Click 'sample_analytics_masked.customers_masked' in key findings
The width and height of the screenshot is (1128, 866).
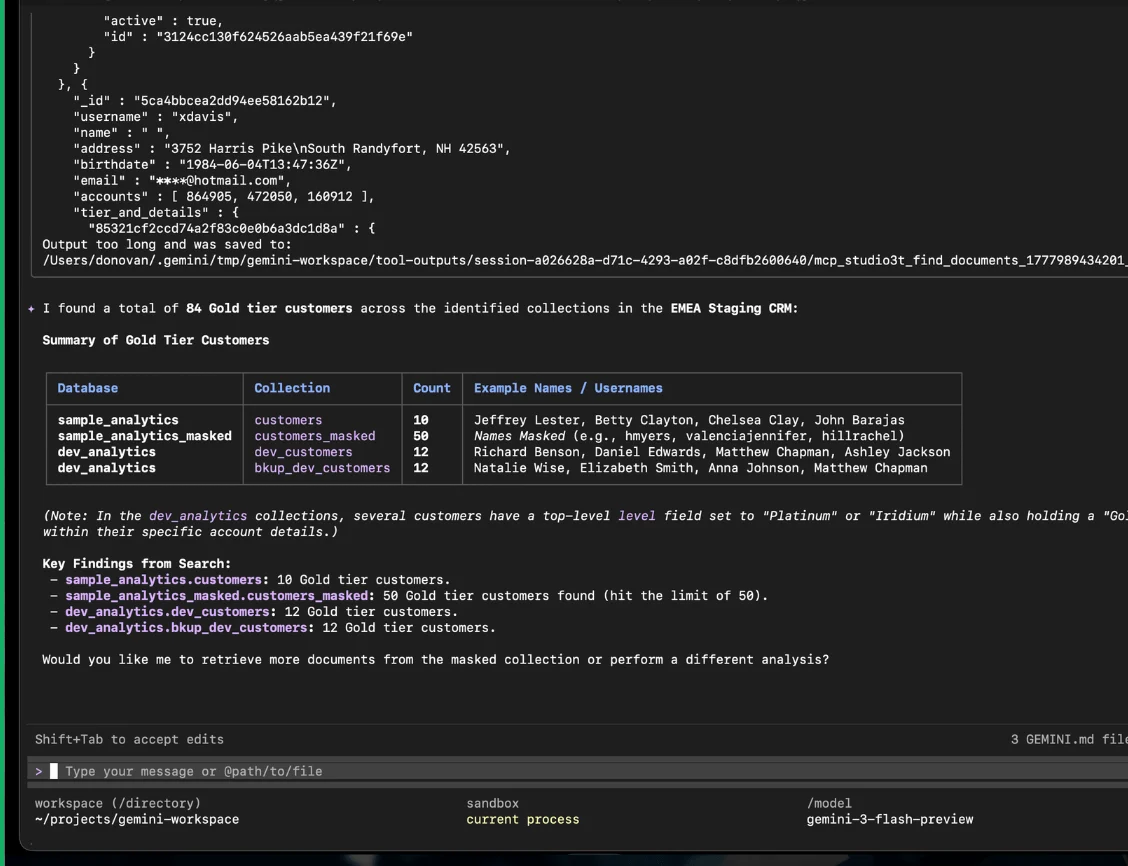pyautogui.click(x=217, y=596)
